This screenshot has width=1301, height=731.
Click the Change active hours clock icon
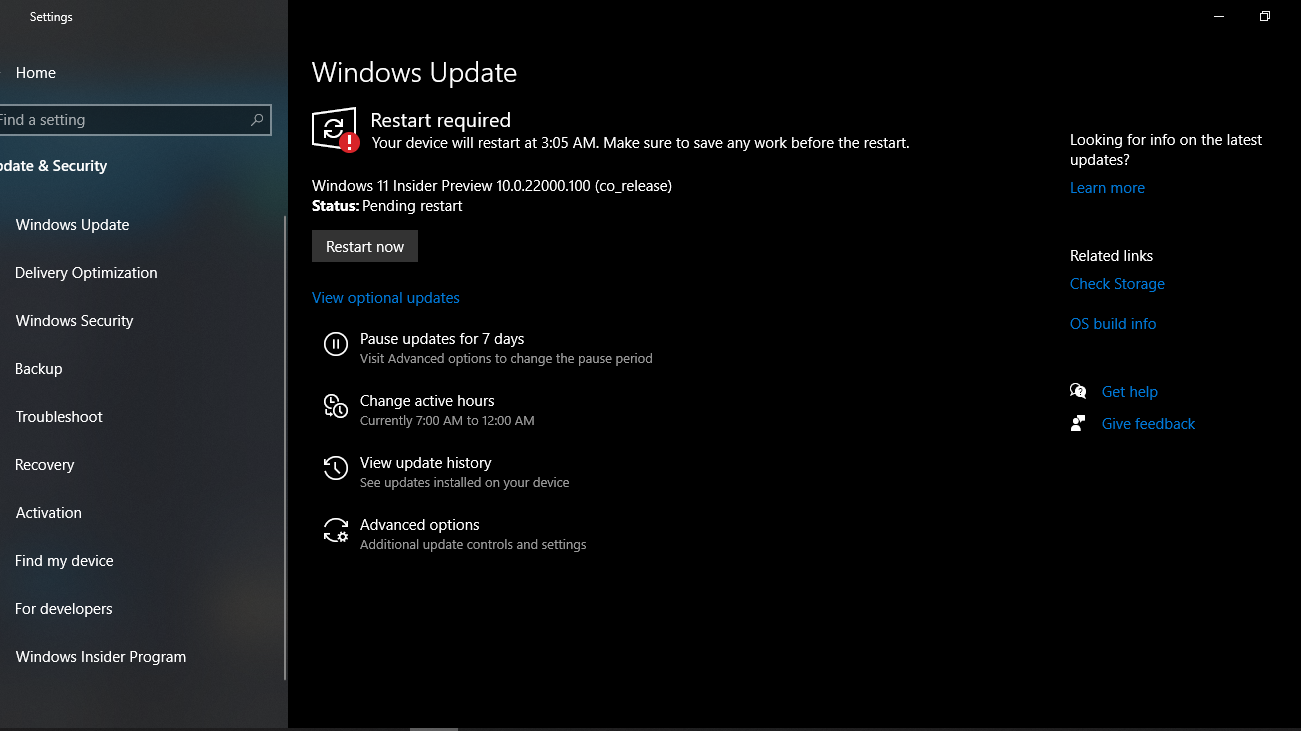pyautogui.click(x=336, y=406)
